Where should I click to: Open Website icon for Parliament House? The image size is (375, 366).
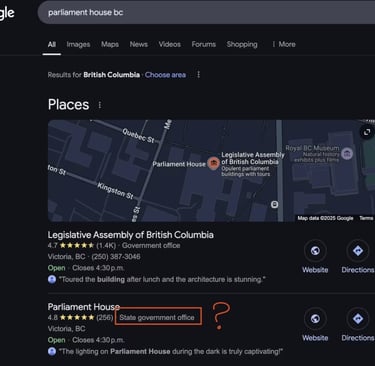coord(315,319)
